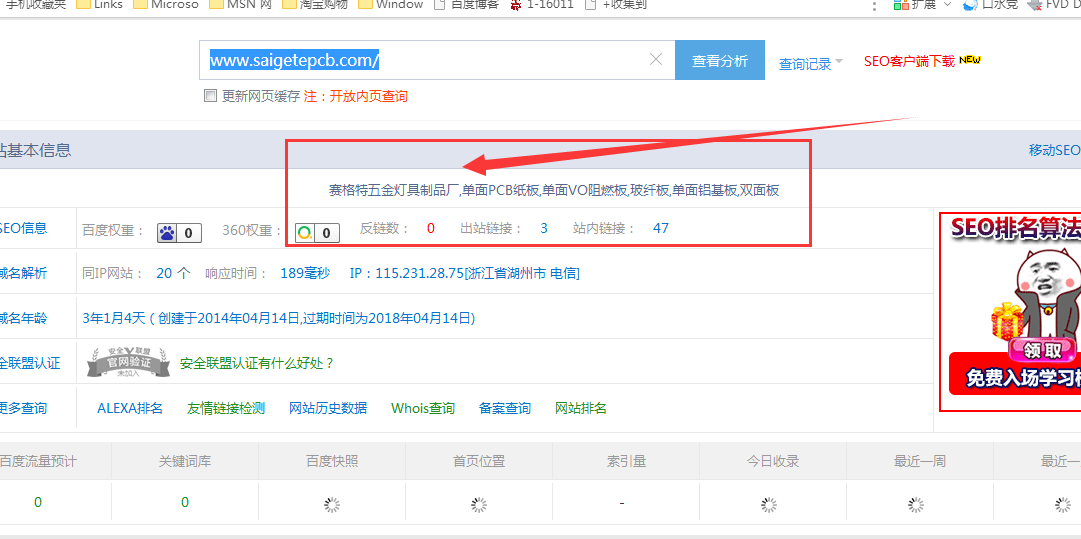Click the 出站链接 value 3

[544, 228]
